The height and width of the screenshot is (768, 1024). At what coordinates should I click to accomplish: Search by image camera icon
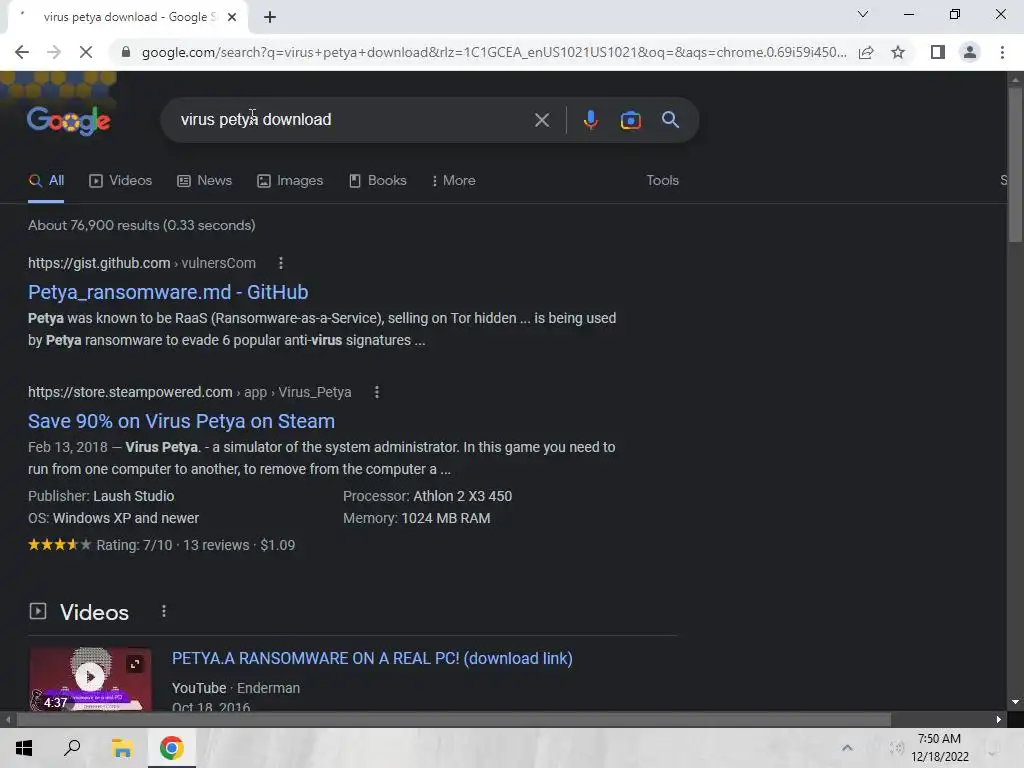[x=630, y=120]
